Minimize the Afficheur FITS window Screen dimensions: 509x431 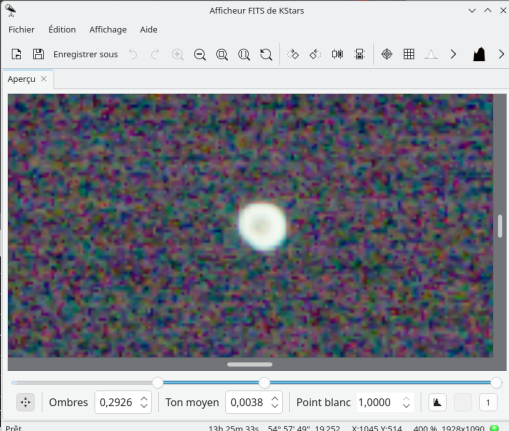point(472,11)
